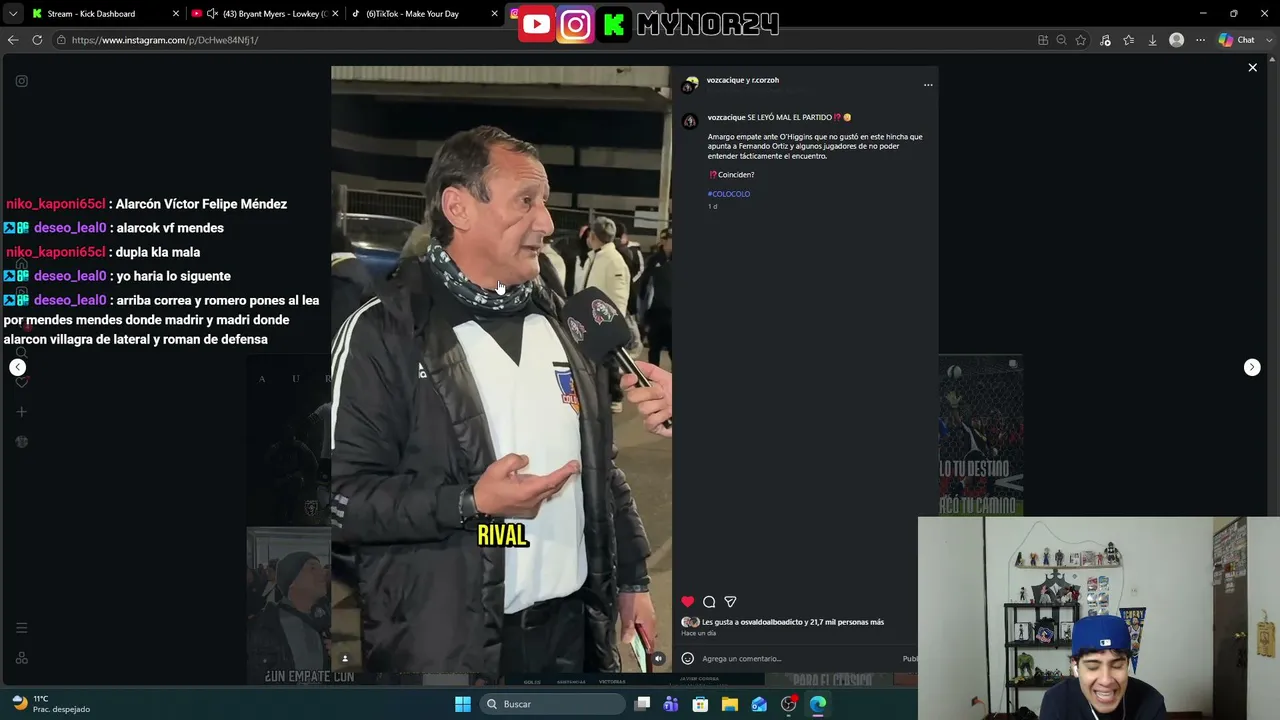Open post more options three dots
This screenshot has height=720, width=1280.
tap(928, 85)
